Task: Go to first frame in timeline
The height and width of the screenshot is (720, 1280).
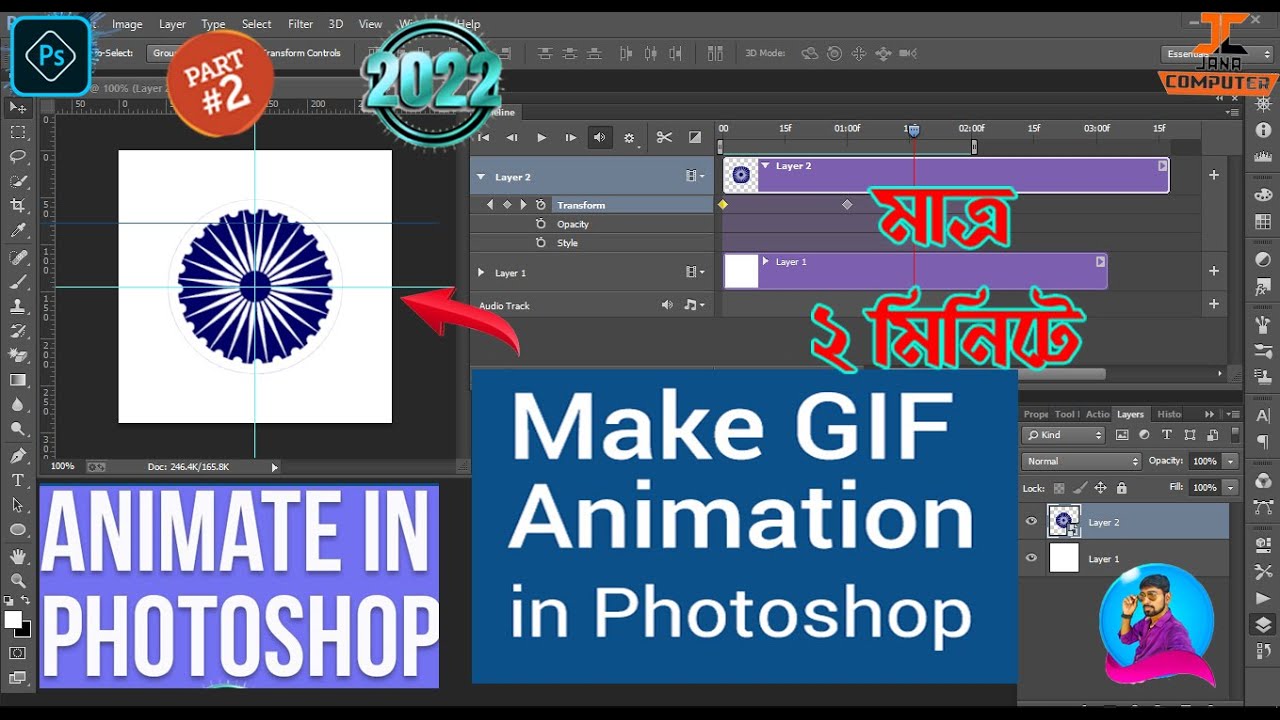Action: (x=483, y=138)
